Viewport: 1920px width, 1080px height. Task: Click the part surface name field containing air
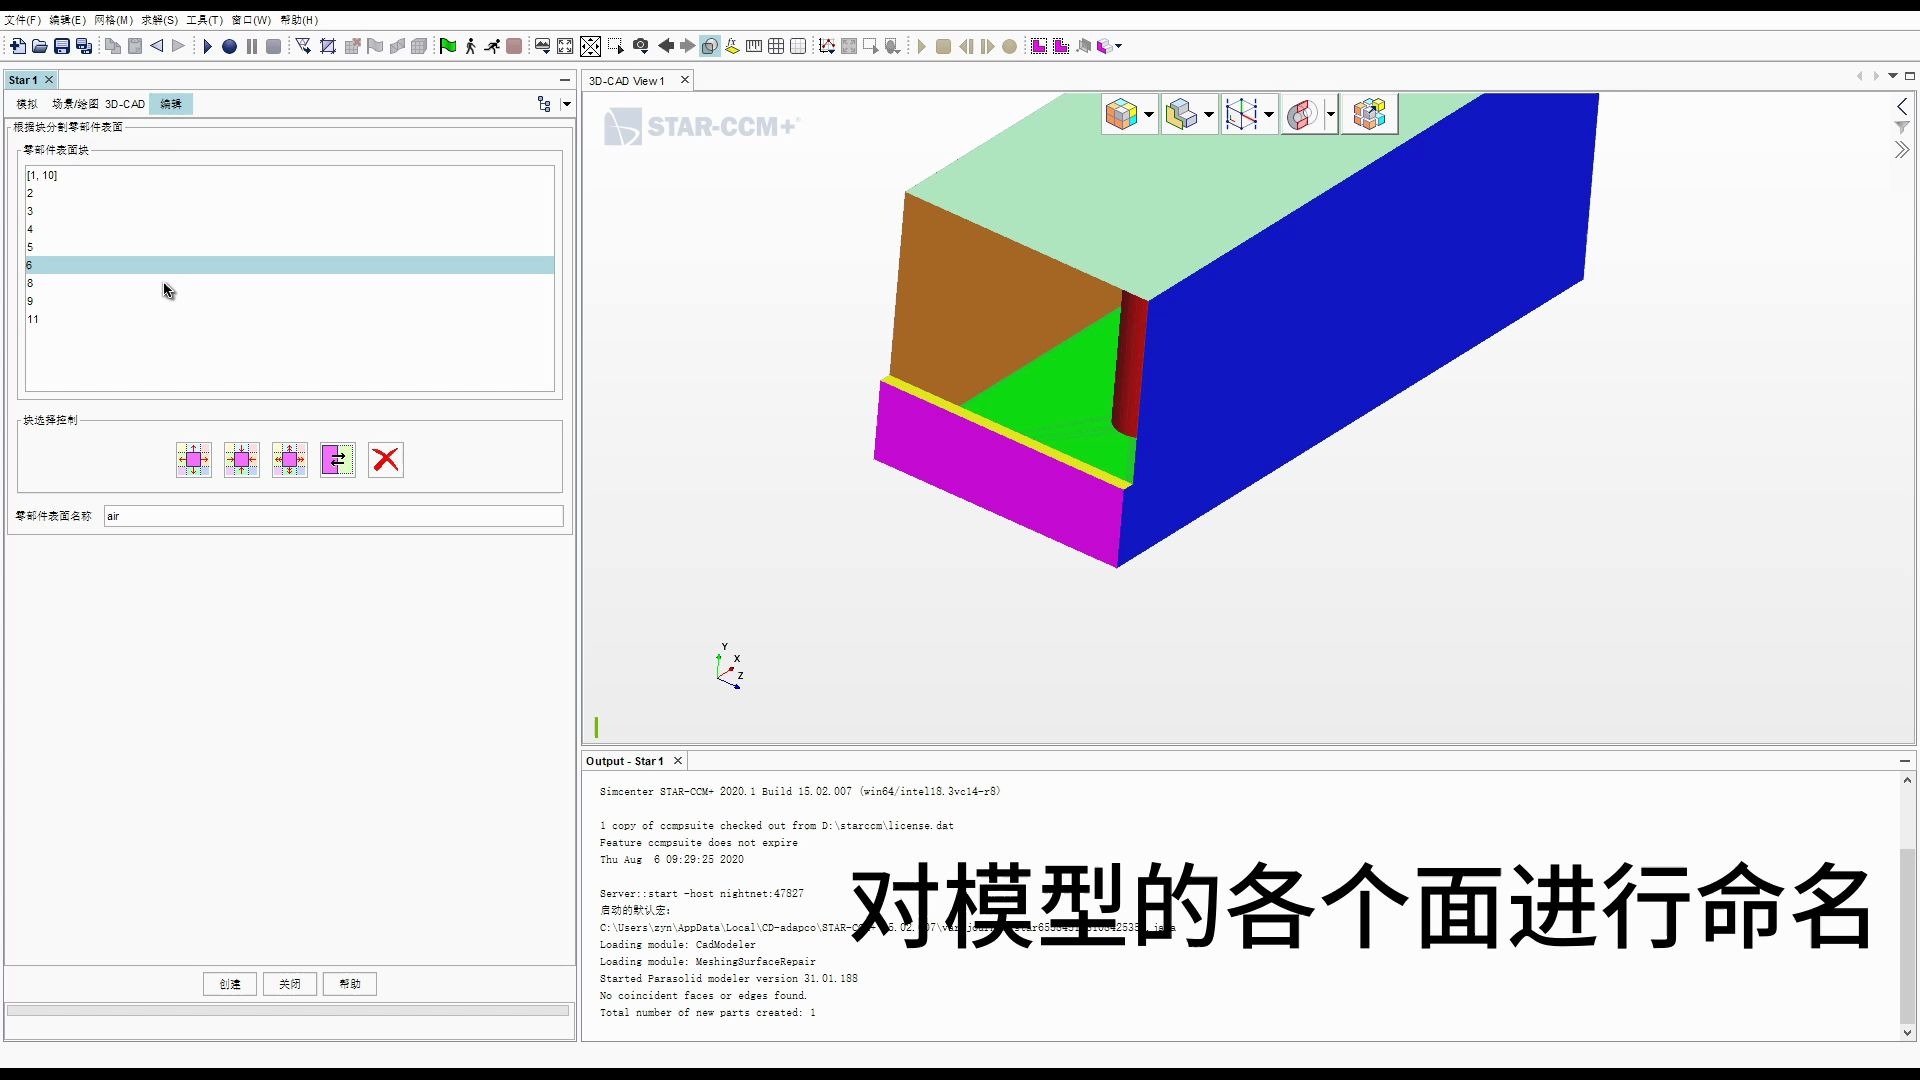coord(333,516)
